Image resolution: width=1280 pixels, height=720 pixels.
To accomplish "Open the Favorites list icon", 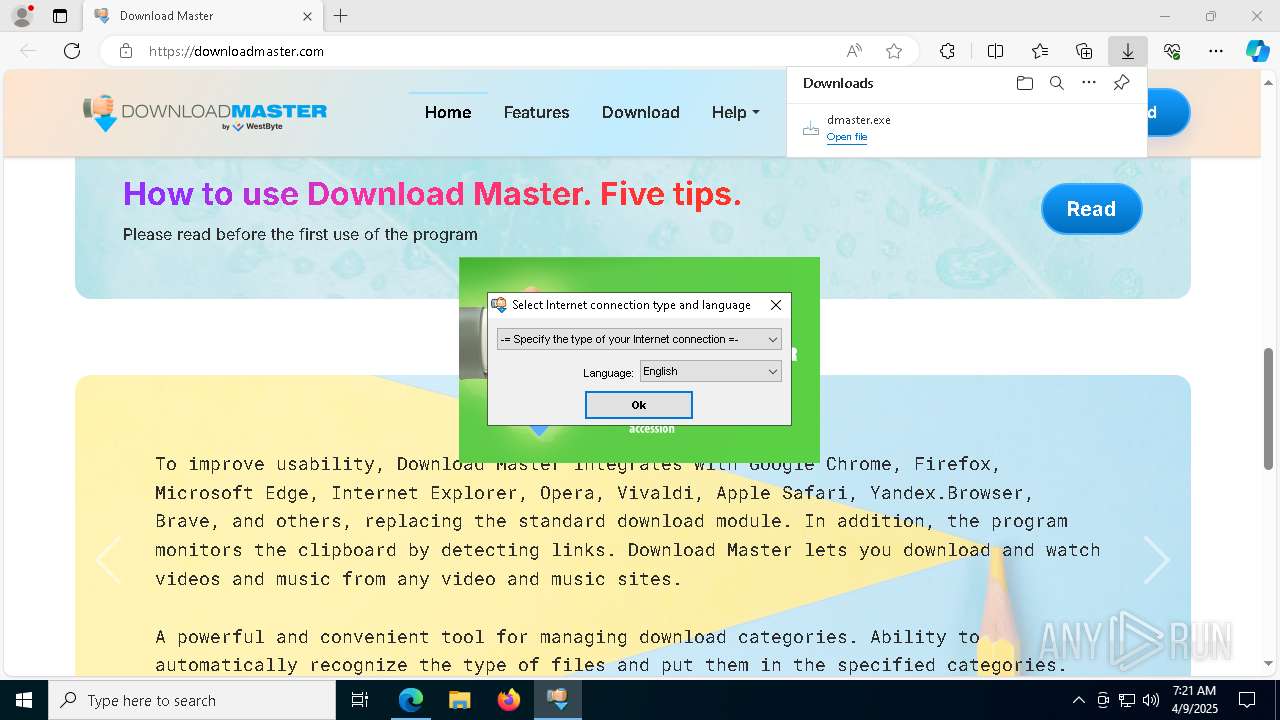I will pyautogui.click(x=1040, y=51).
